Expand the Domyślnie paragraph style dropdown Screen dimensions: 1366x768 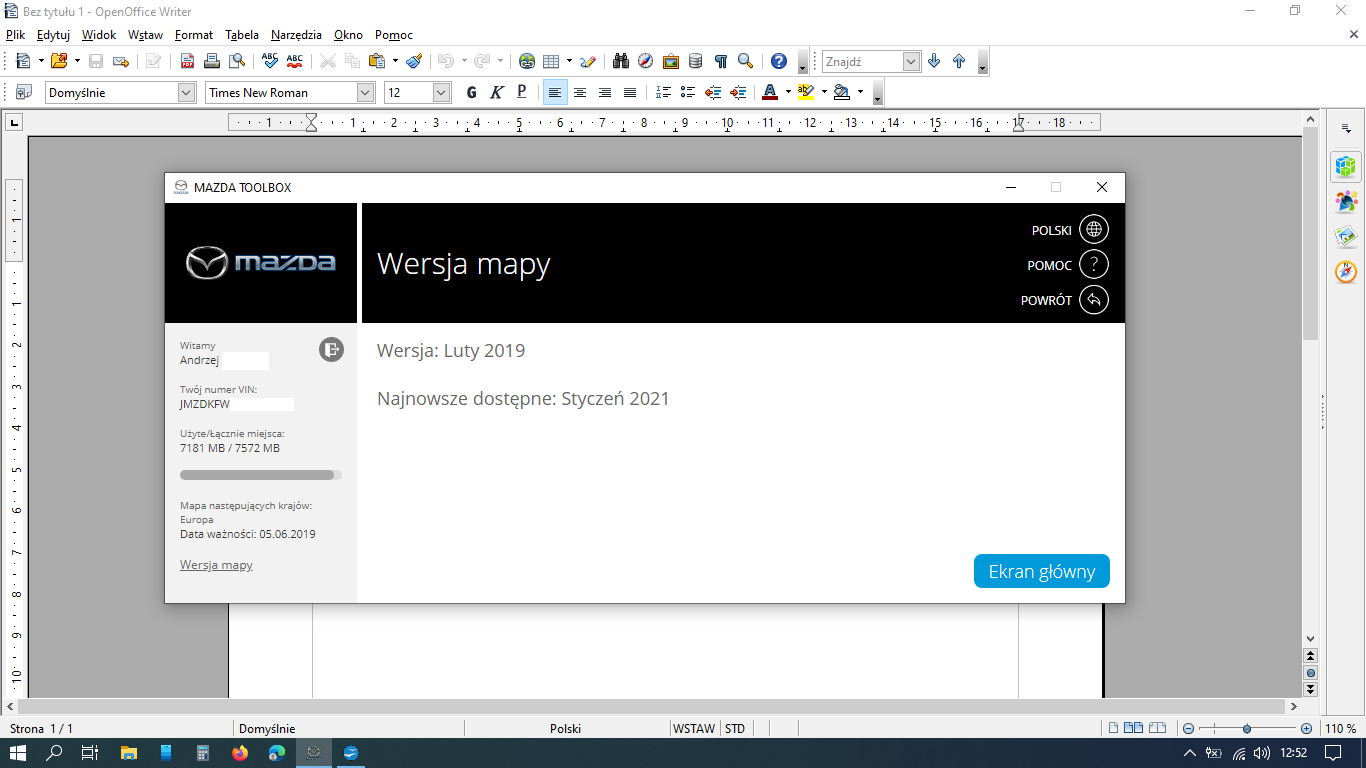186,93
